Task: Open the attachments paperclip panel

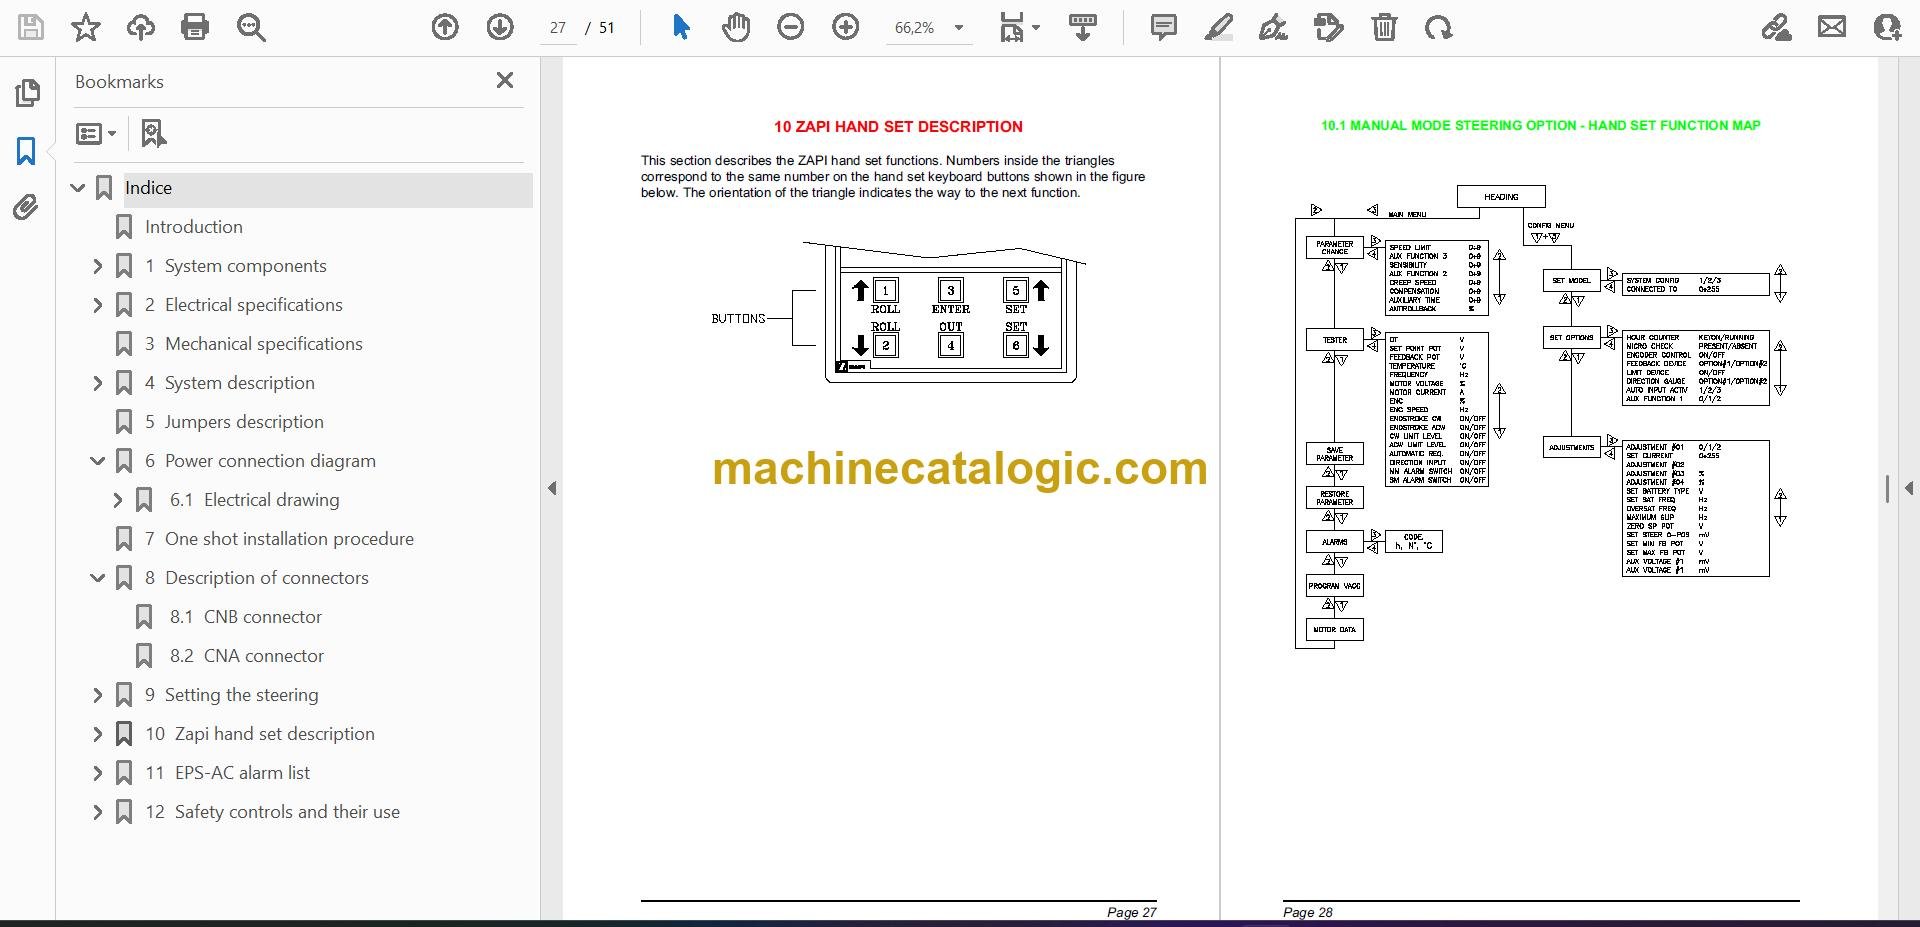Action: pyautogui.click(x=27, y=208)
